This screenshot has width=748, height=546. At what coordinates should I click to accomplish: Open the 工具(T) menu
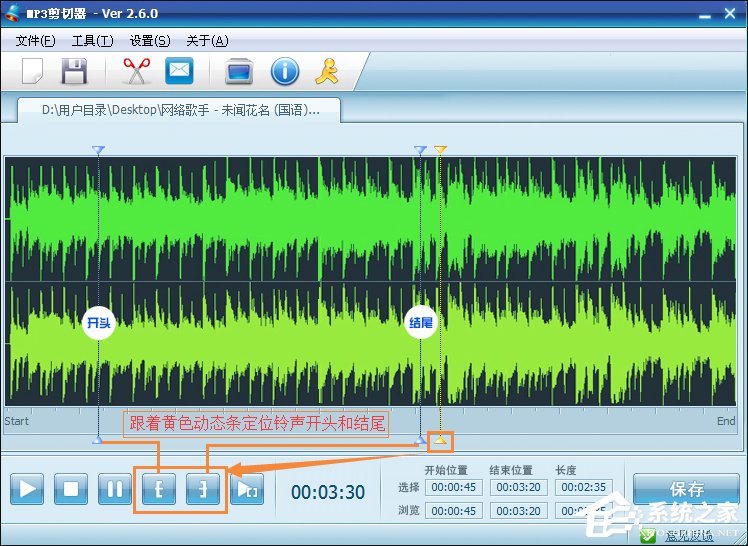tap(92, 41)
